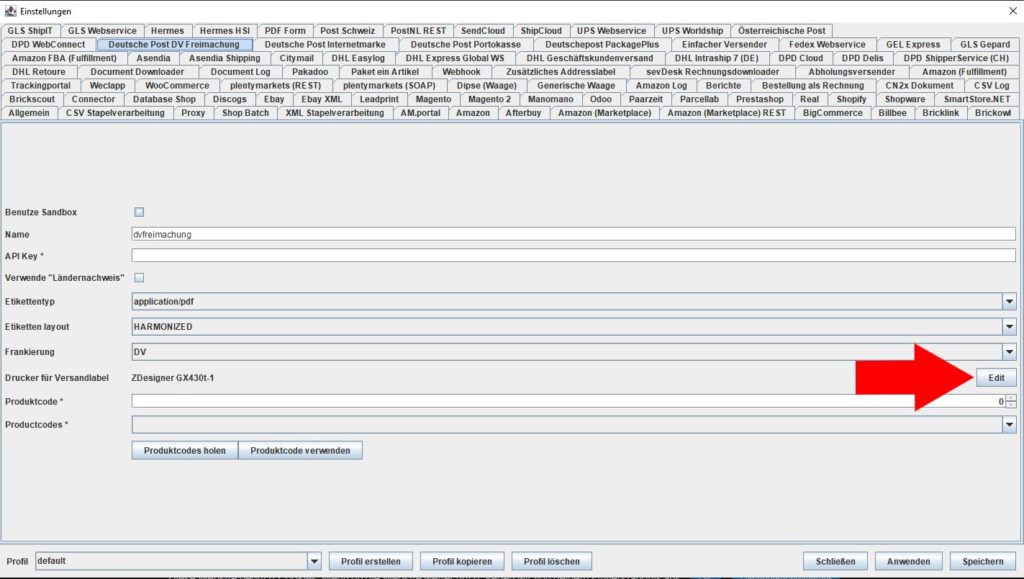
Task: Open the Deutsche Post Portokasse tab
Action: [466, 44]
